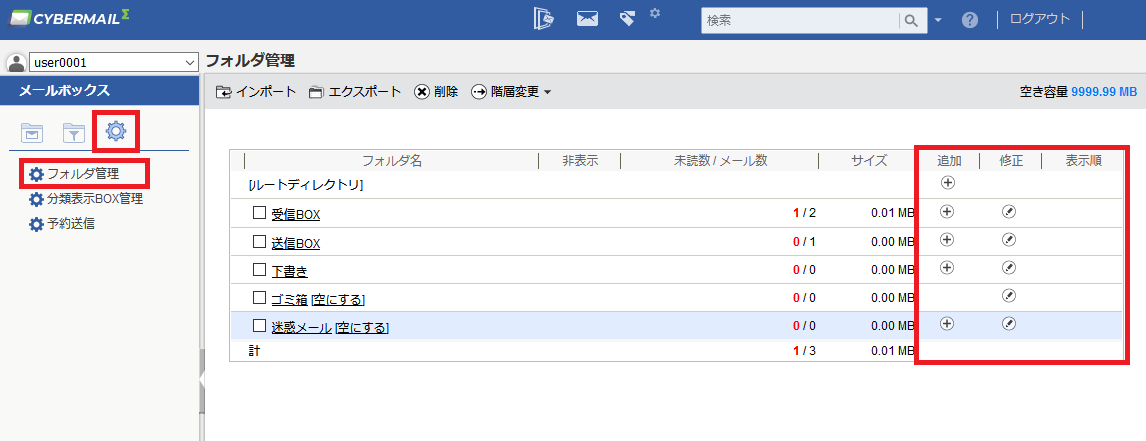Image resolution: width=1146 pixels, height=441 pixels.
Task: Select the filter folder icon tab in sidebar
Action: tap(74, 132)
